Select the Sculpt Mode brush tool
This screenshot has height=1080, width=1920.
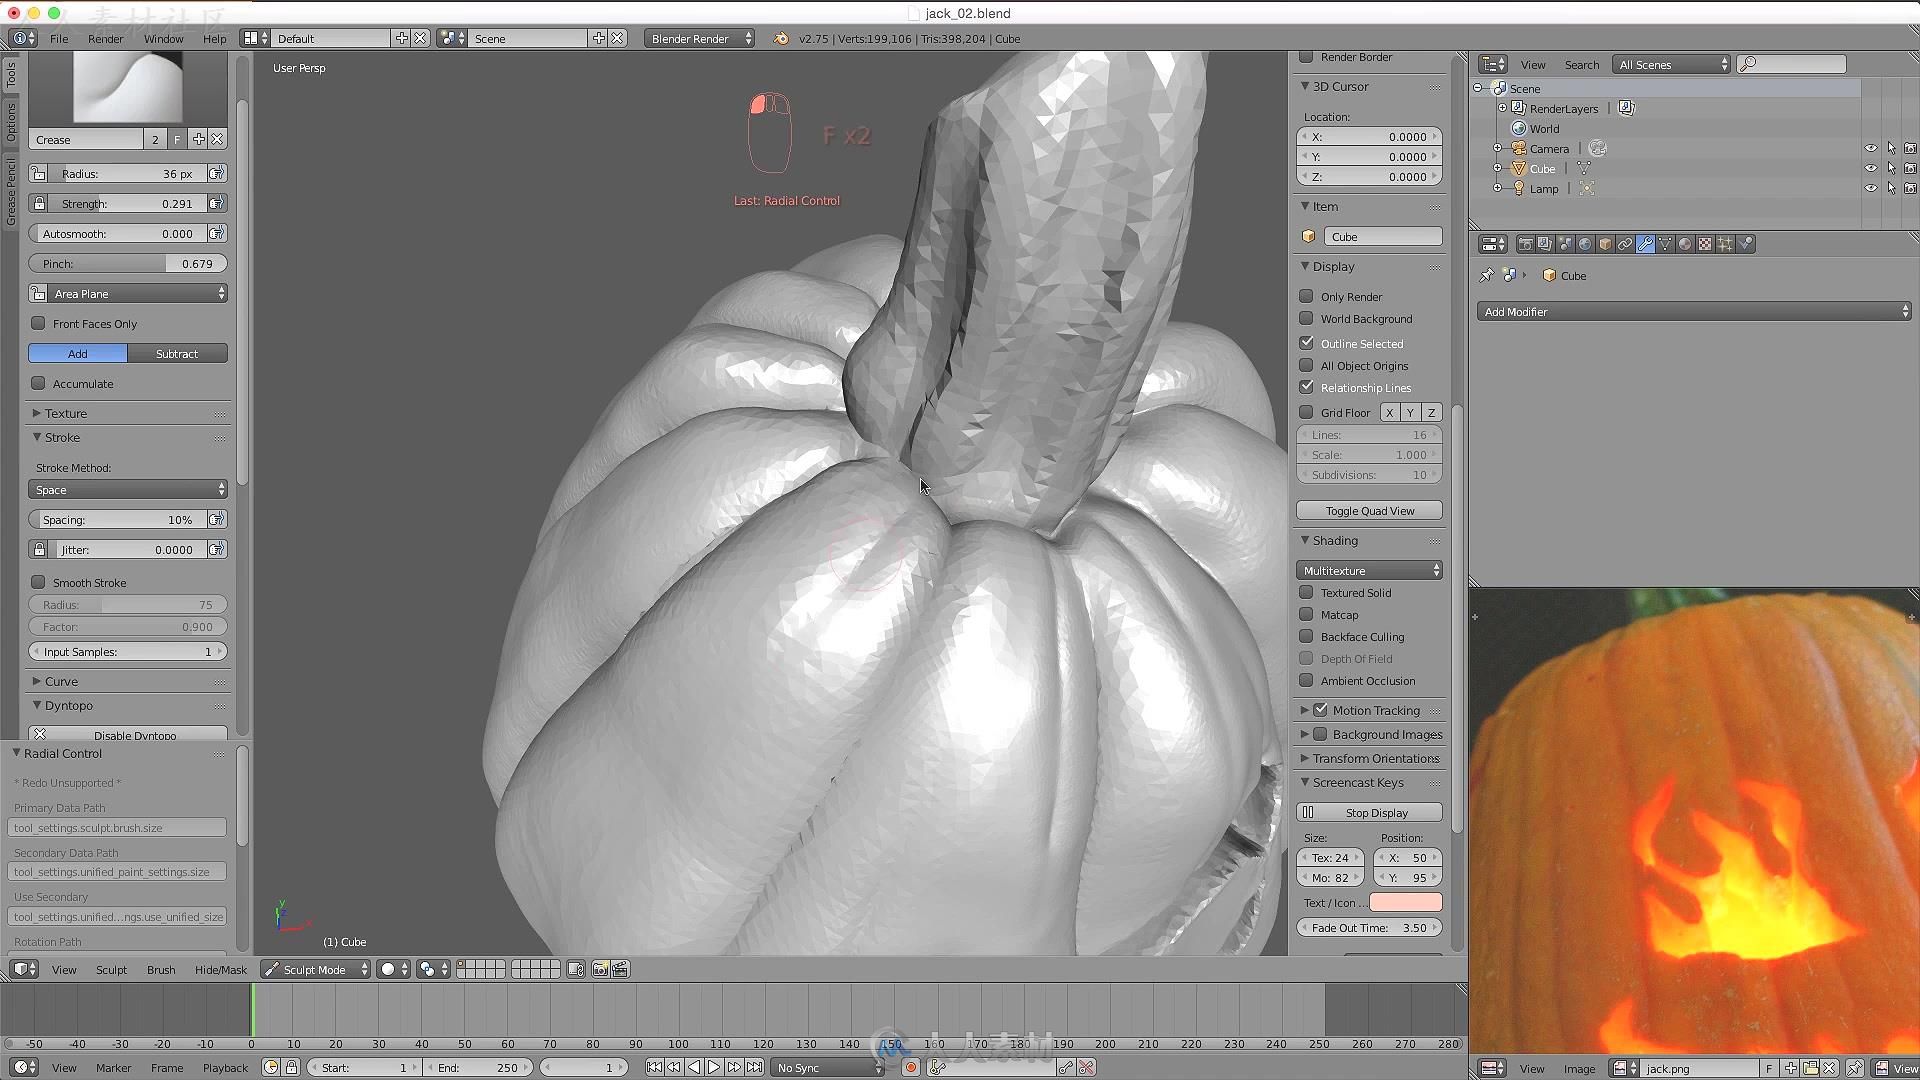[160, 969]
